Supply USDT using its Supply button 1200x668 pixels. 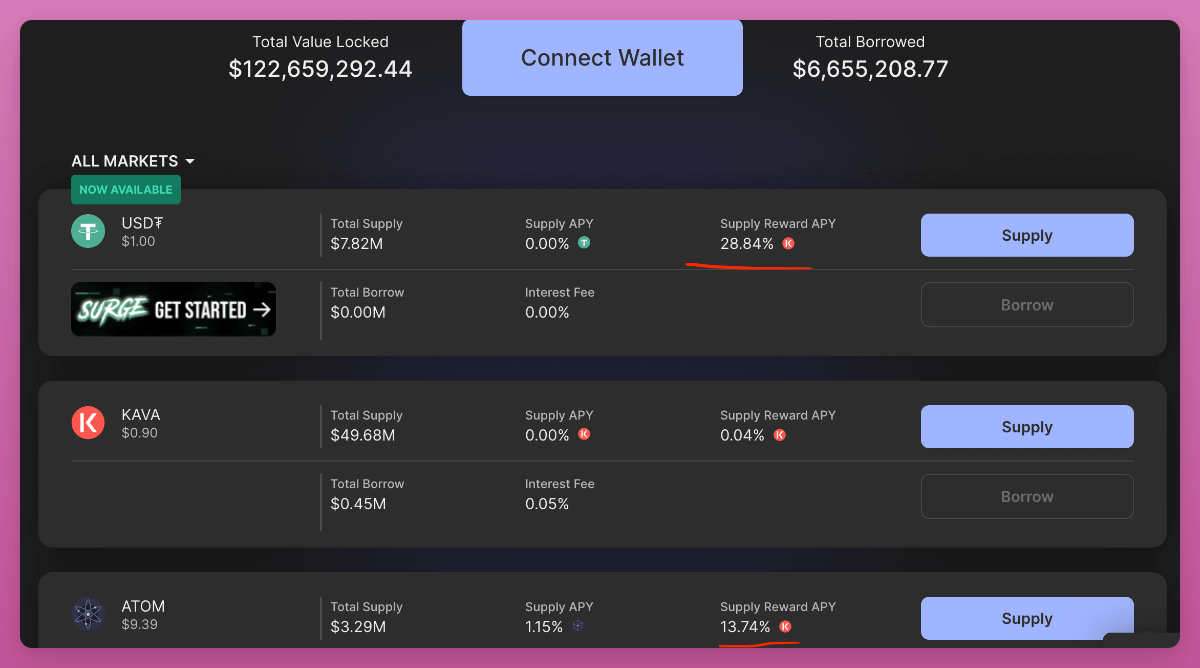1027,235
